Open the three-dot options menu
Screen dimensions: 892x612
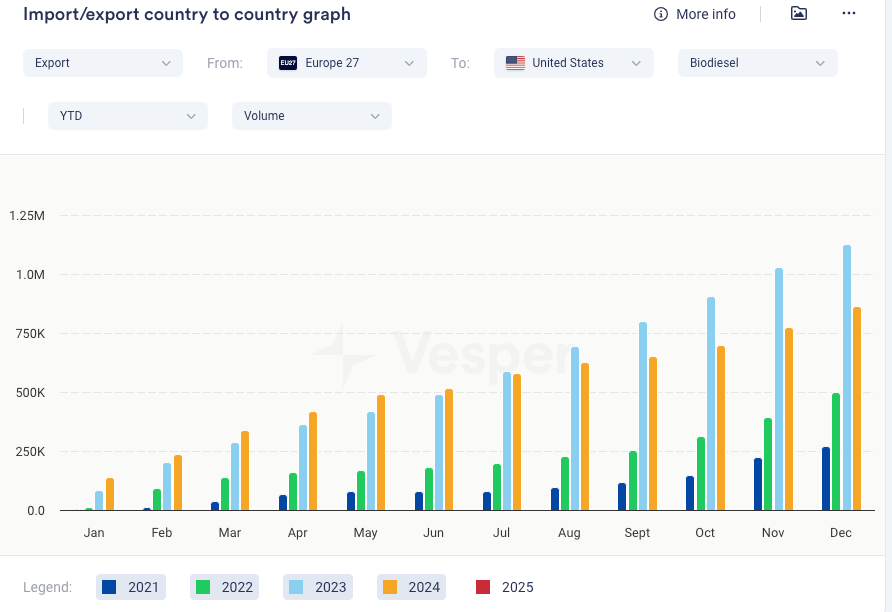click(849, 14)
